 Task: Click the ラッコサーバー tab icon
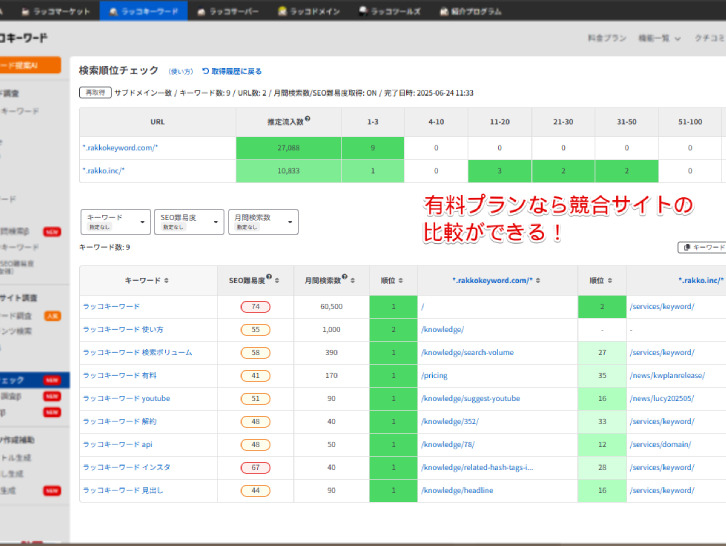coord(202,11)
